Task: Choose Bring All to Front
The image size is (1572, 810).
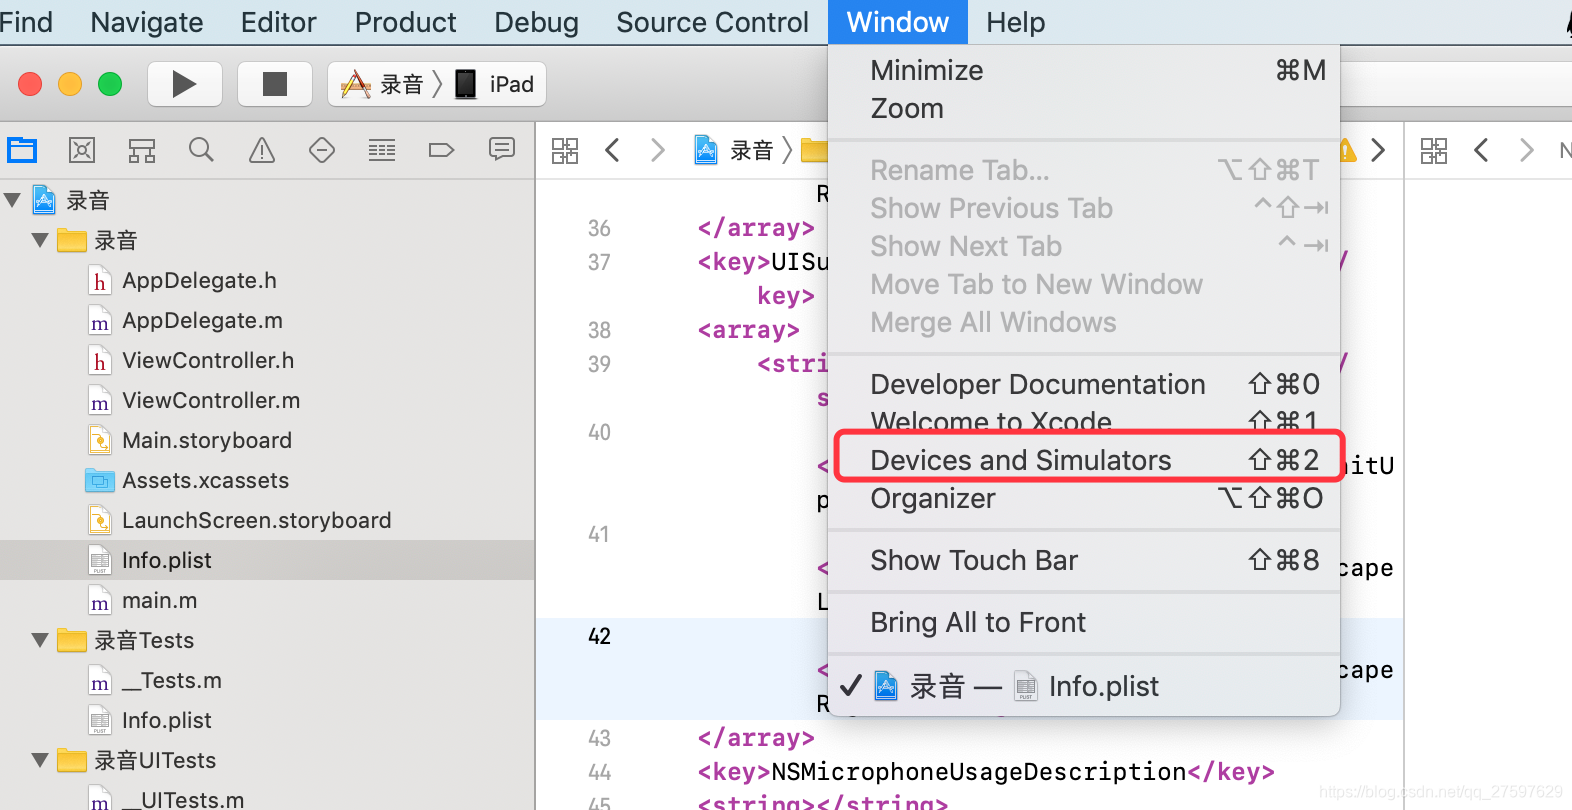Action: (1084, 622)
